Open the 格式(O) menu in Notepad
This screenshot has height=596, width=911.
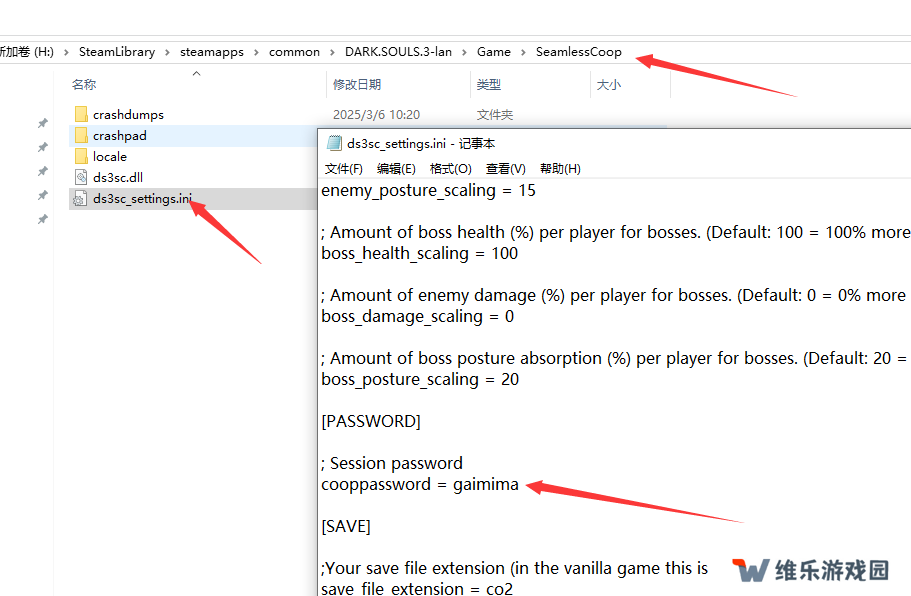pos(450,168)
